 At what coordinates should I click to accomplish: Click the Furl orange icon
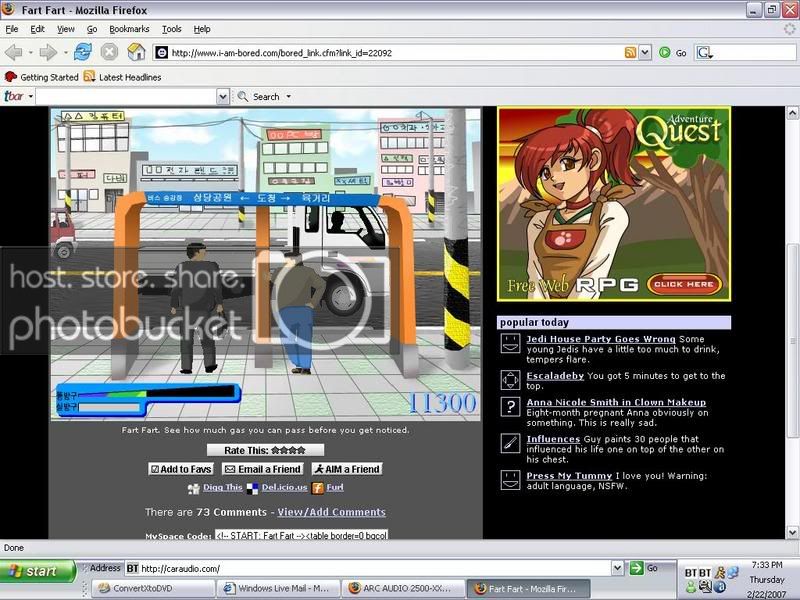[x=317, y=488]
